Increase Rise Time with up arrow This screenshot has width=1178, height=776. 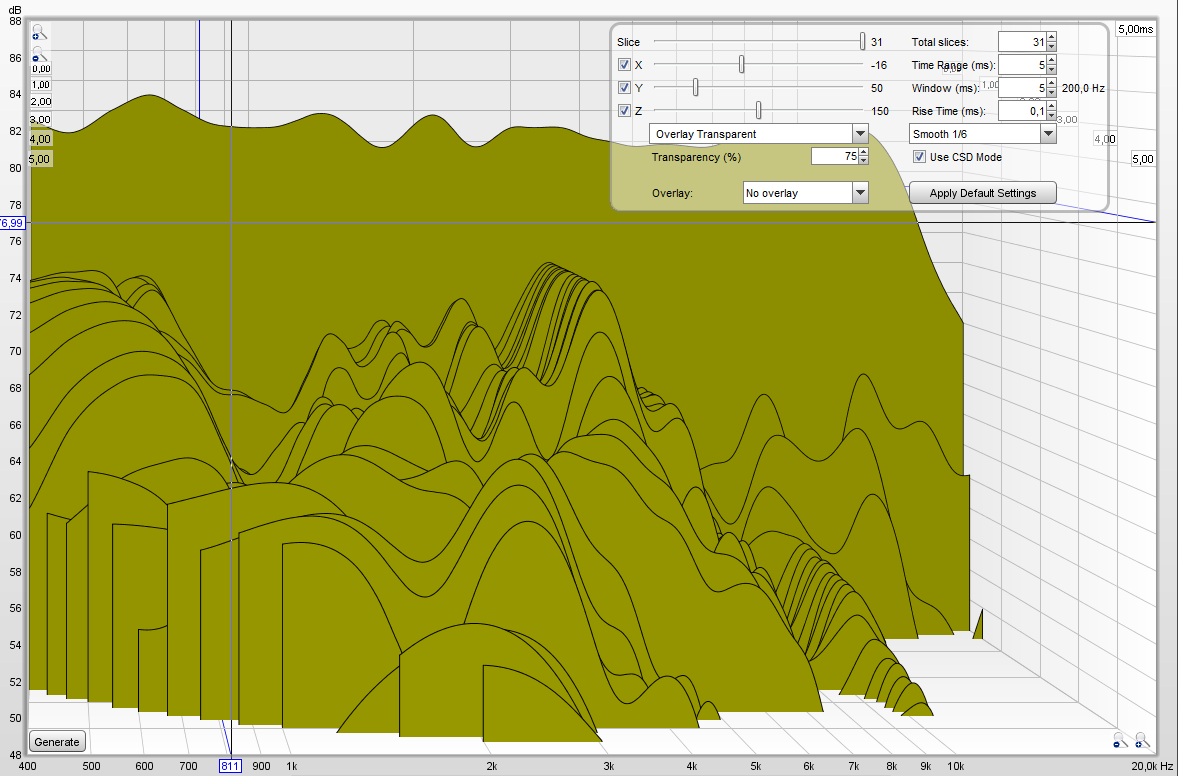1051,107
